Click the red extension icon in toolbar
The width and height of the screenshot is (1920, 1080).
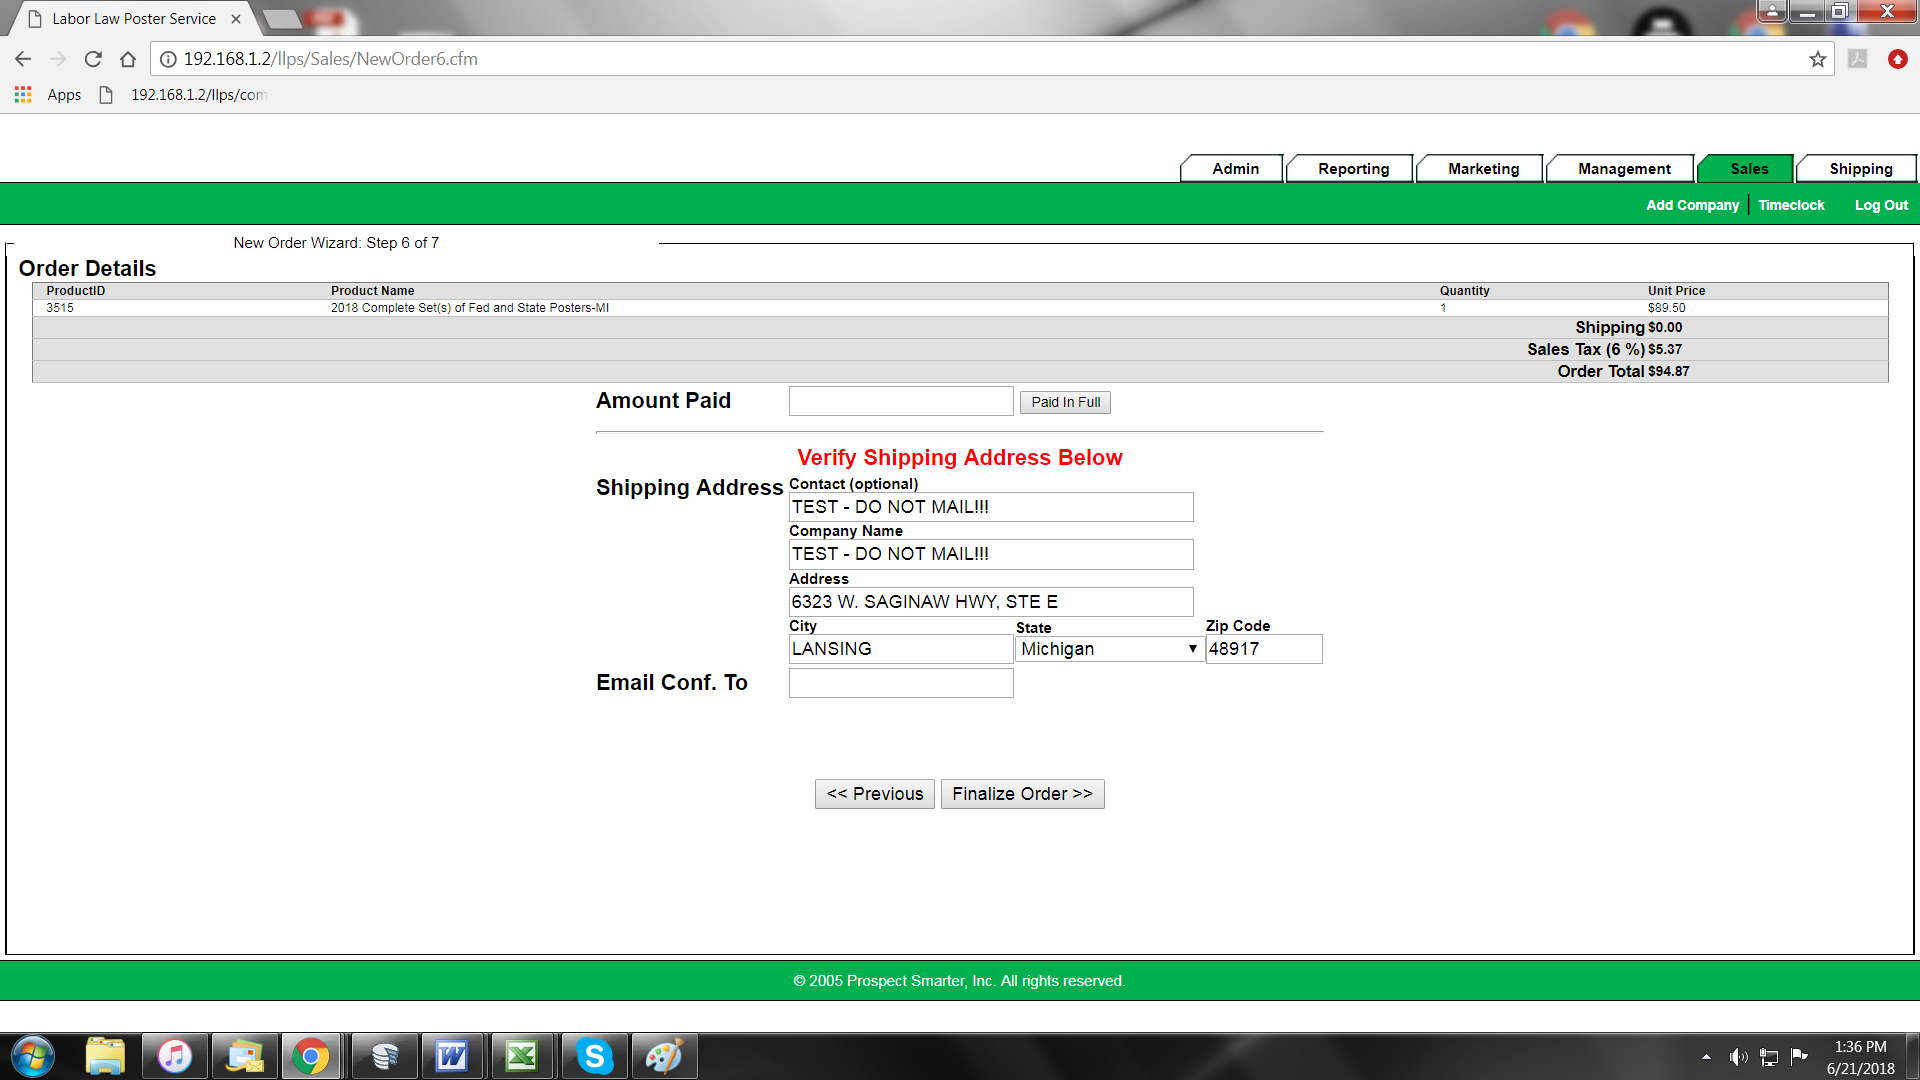pos(1897,59)
